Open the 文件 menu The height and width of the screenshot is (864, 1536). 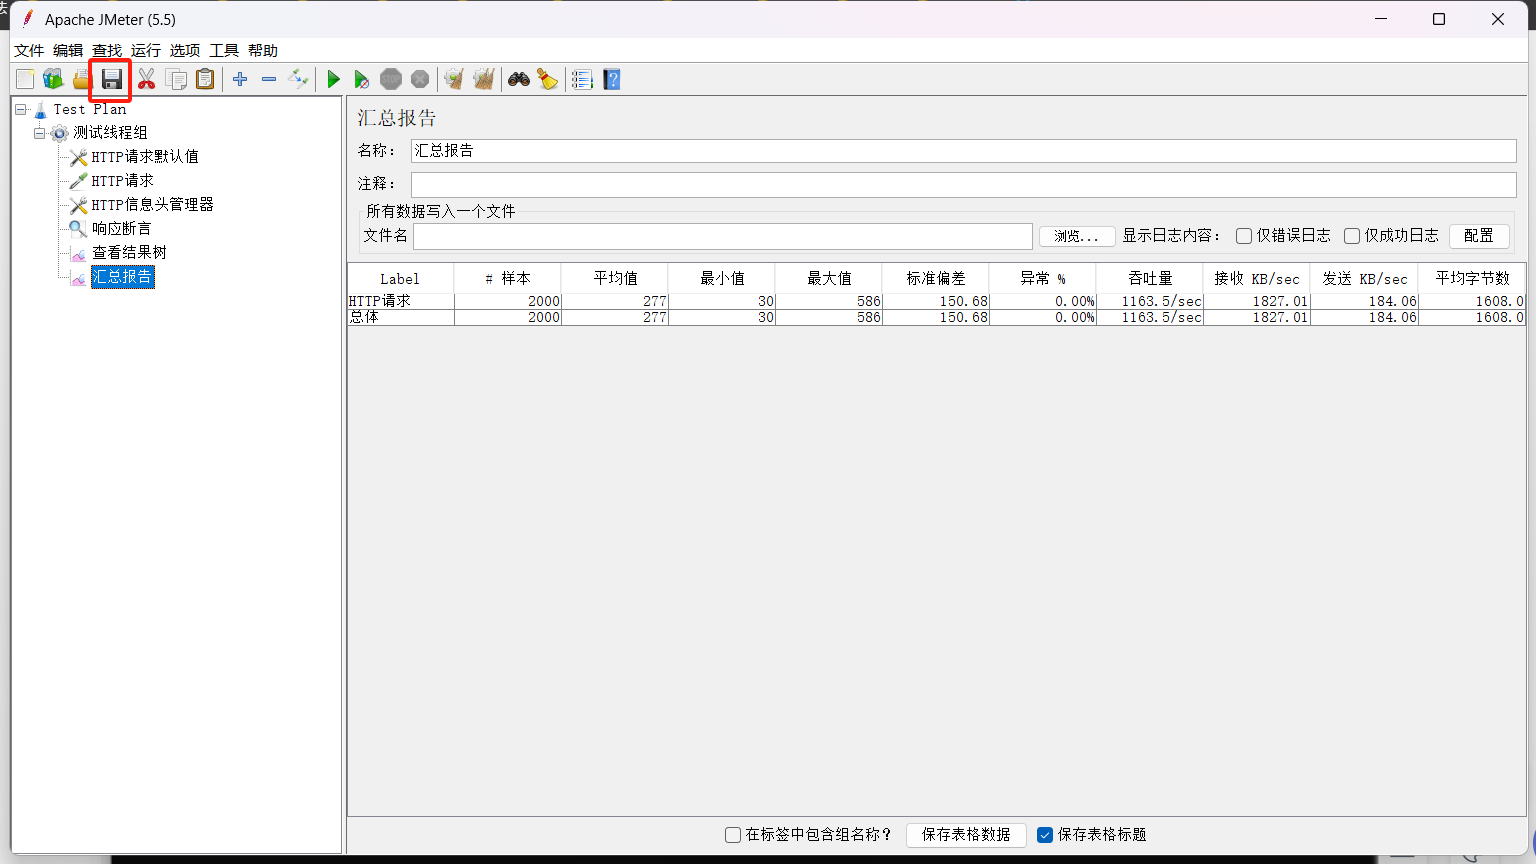pyautogui.click(x=29, y=51)
